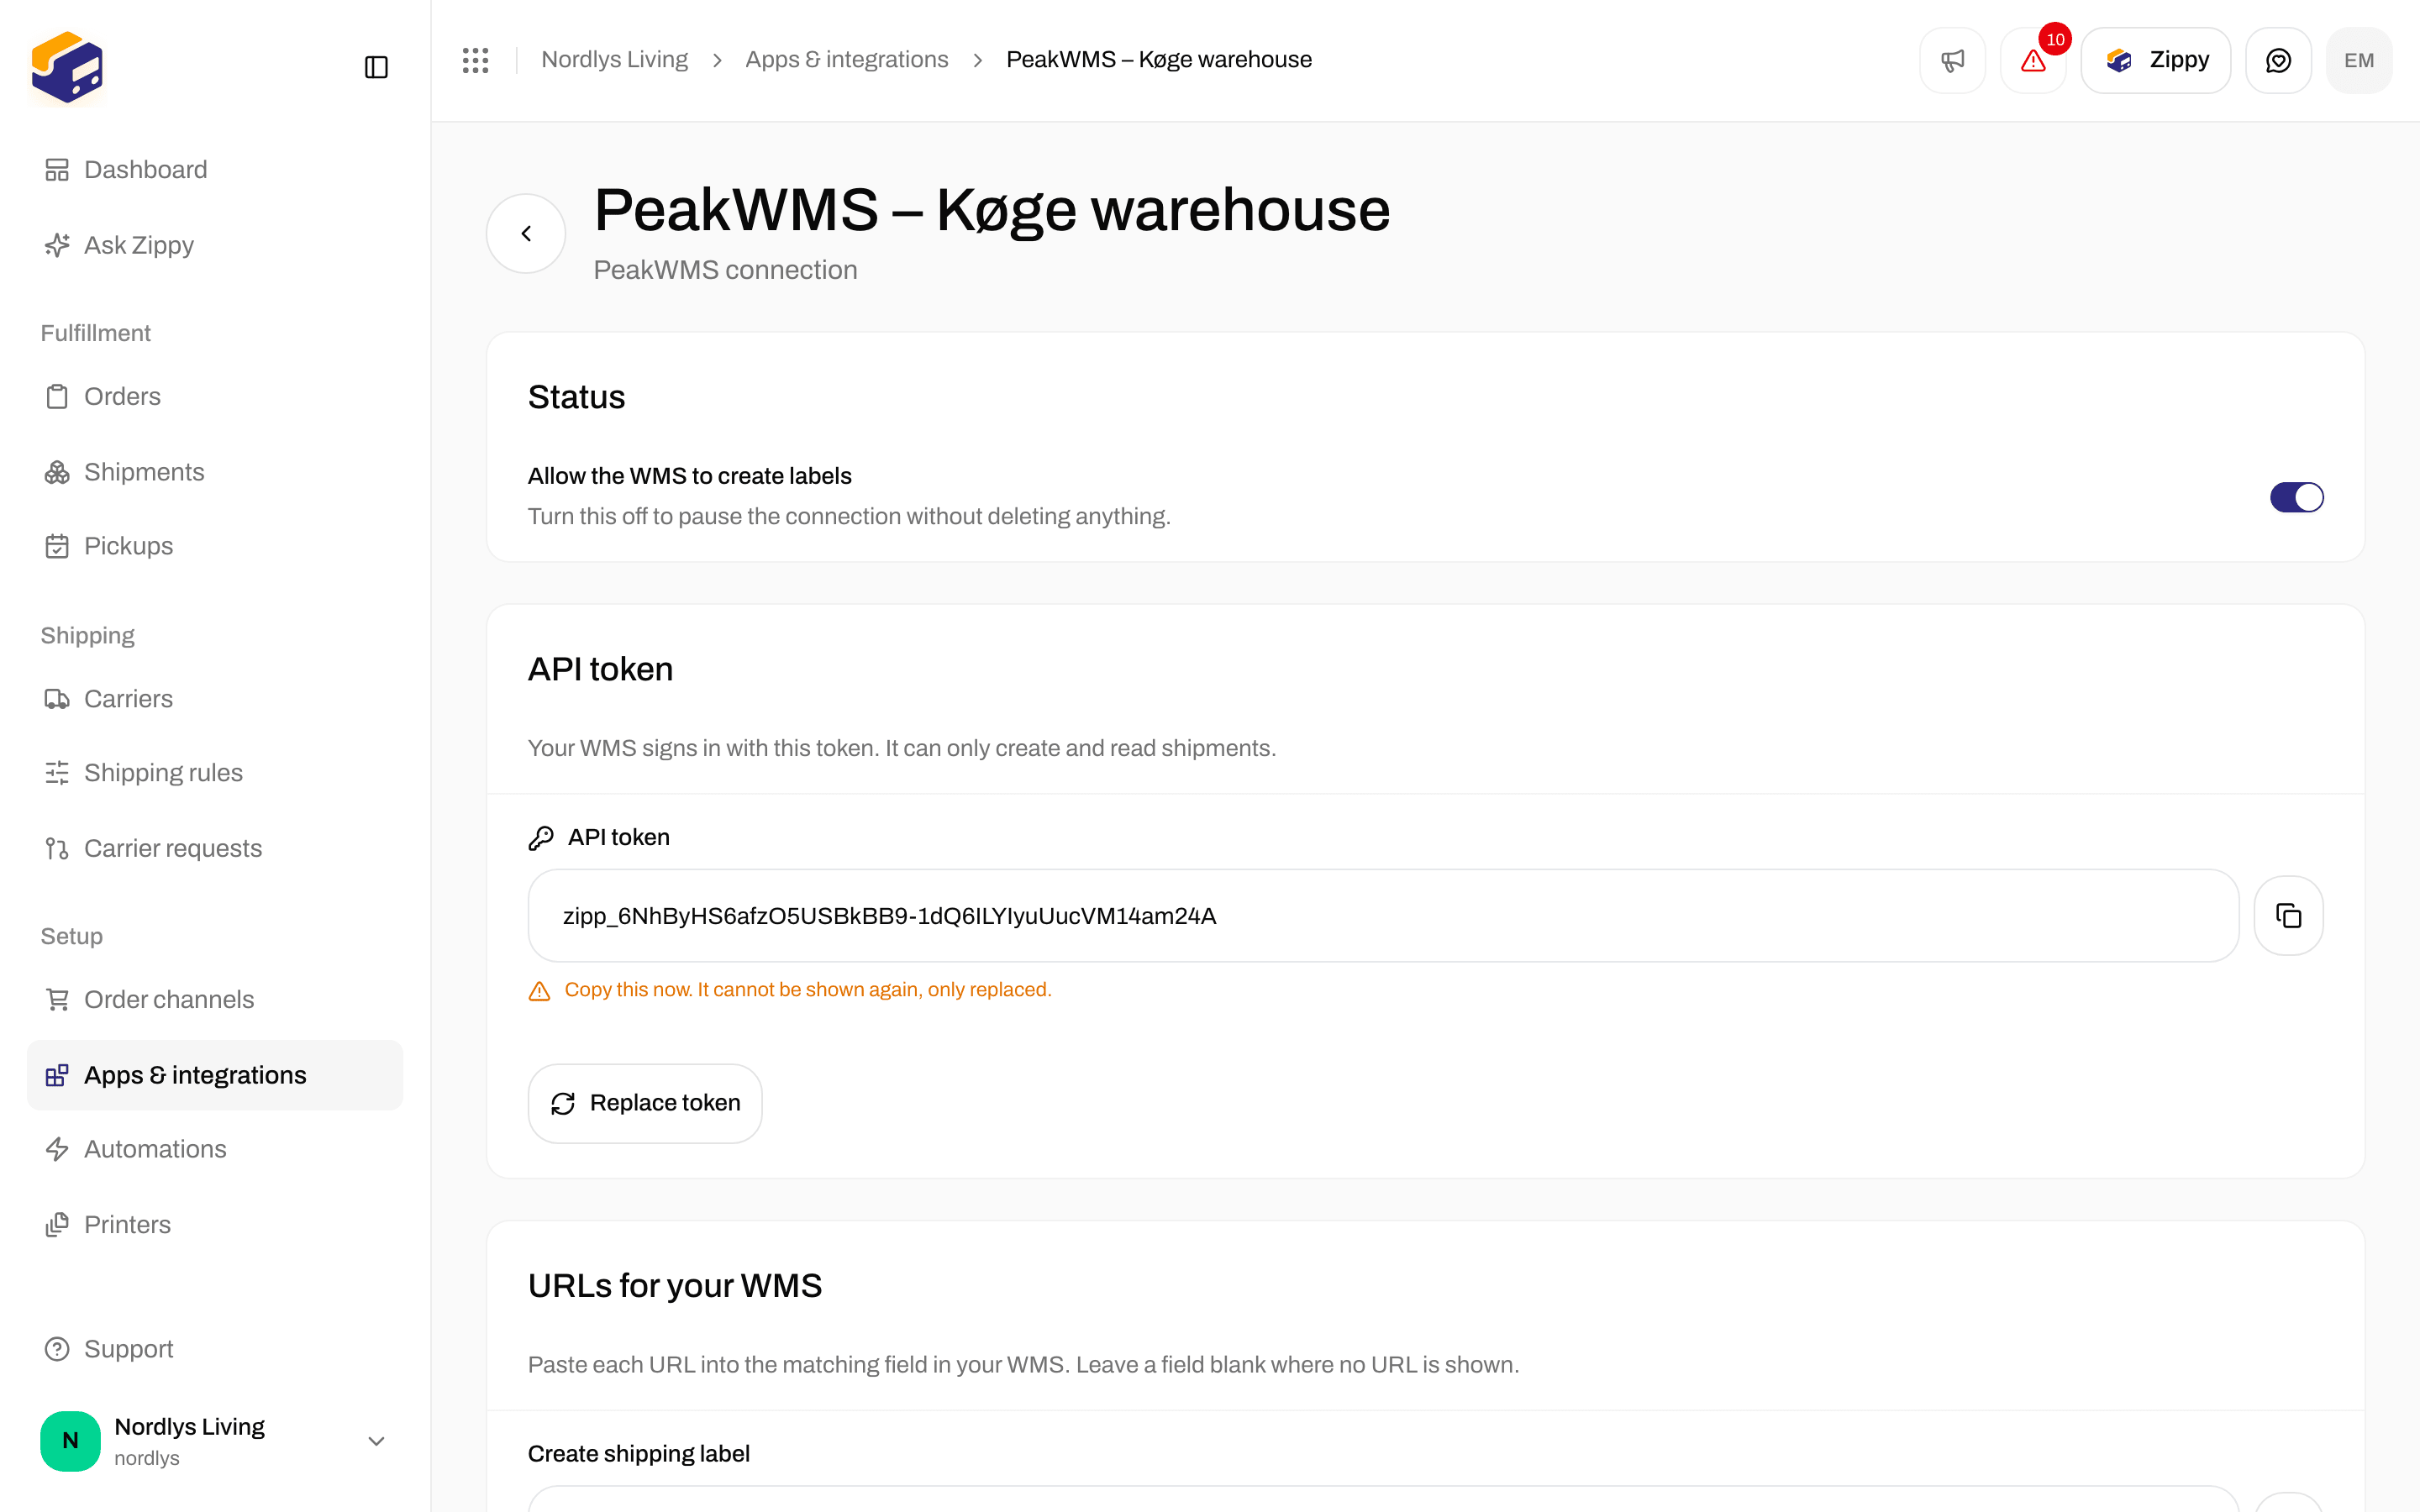Navigate to Shipments

pyautogui.click(x=215, y=472)
